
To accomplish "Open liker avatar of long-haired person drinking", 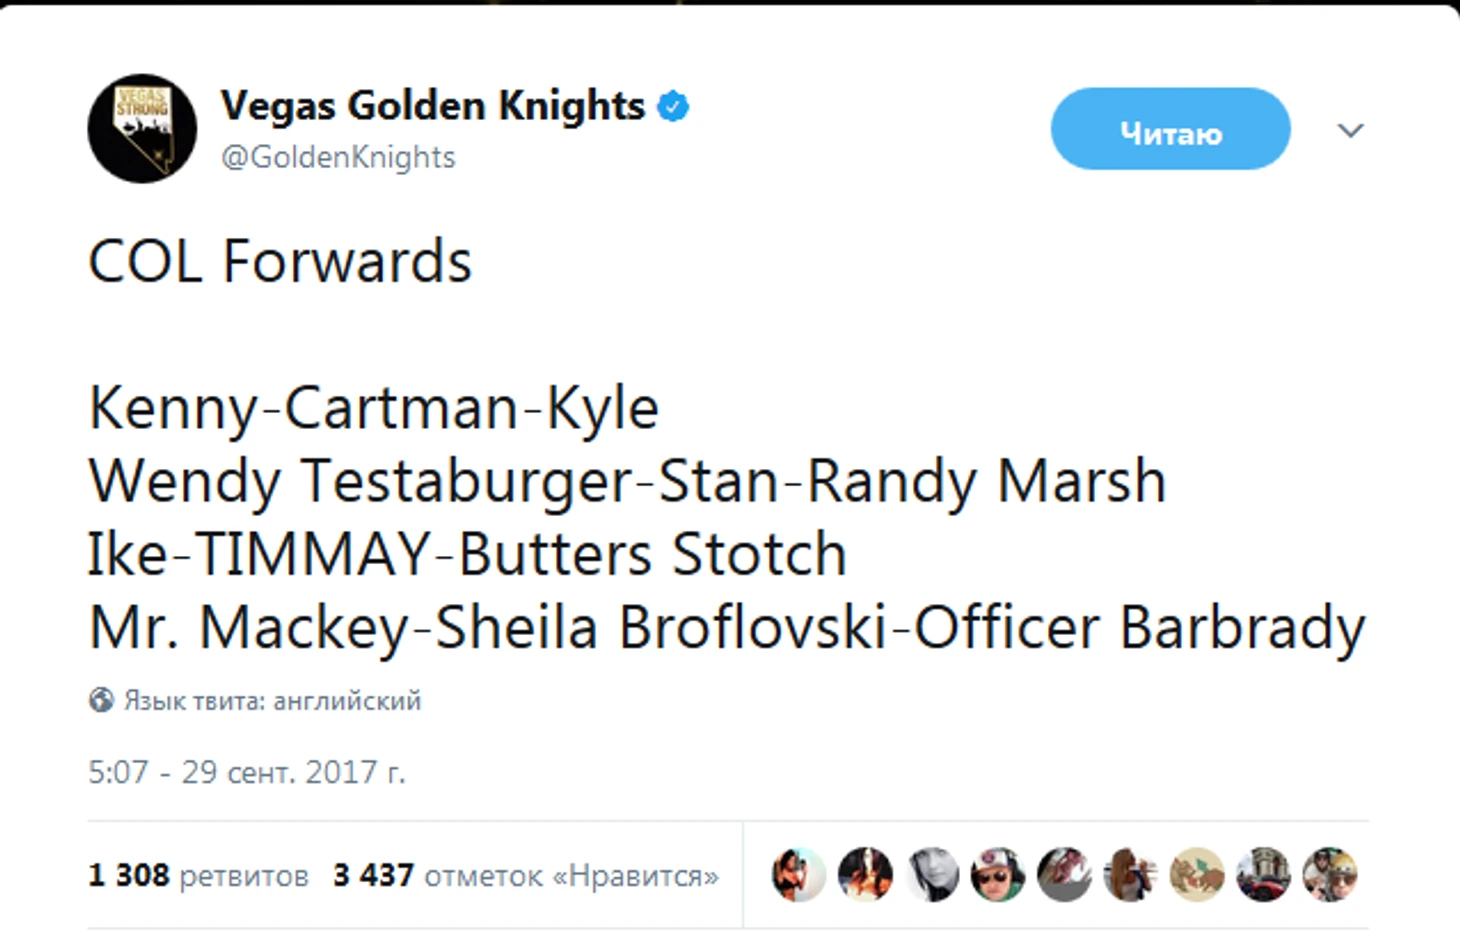I will (x=1130, y=875).
